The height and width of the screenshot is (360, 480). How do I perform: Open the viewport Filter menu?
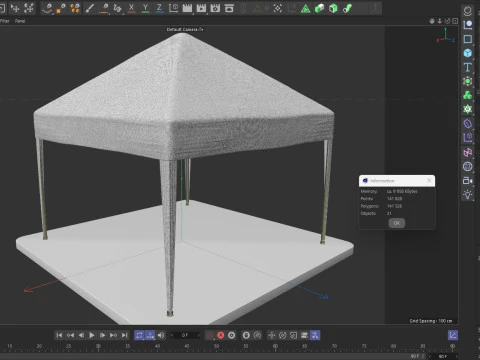5,21
